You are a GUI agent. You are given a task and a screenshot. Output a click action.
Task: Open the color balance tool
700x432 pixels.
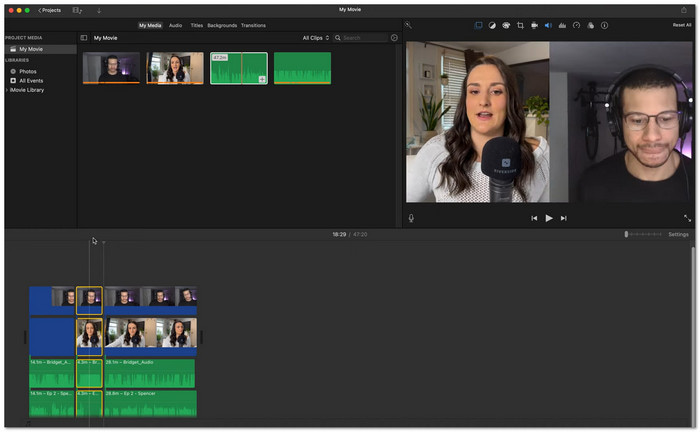click(492, 25)
